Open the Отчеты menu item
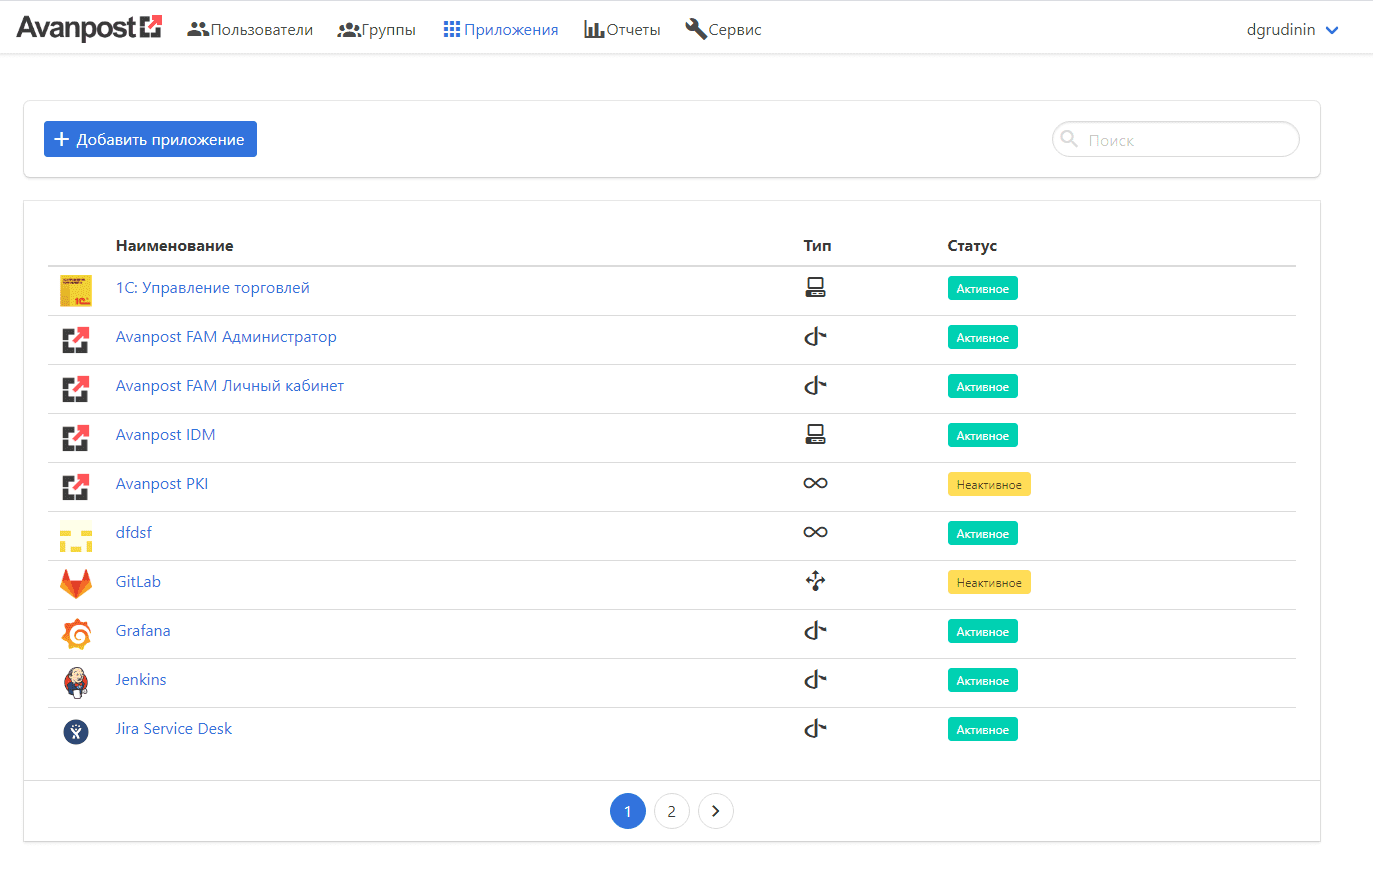The height and width of the screenshot is (884, 1373). pyautogui.click(x=622, y=30)
